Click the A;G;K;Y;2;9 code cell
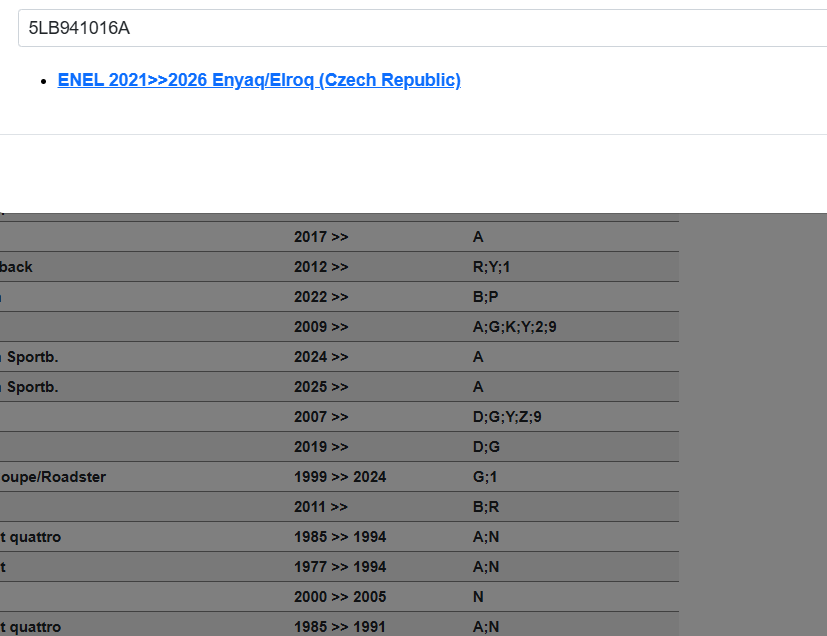This screenshot has width=827, height=636. pyautogui.click(x=514, y=327)
